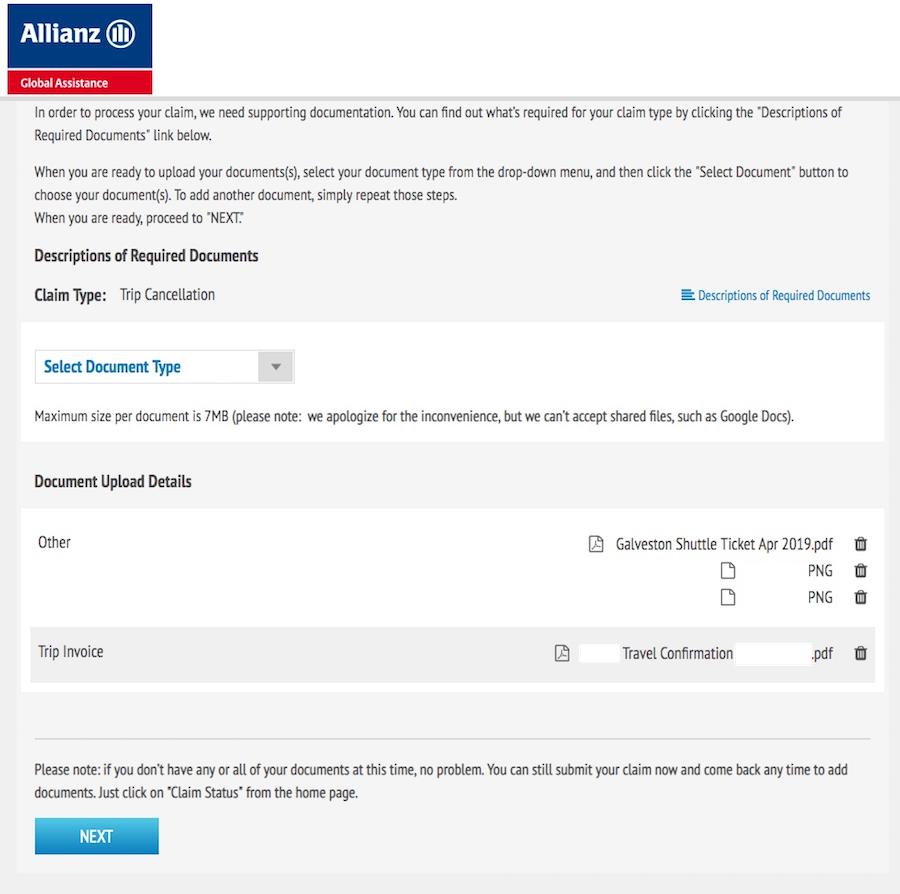Expand the gray dropdown arrow for document type
Image resolution: width=900 pixels, height=894 pixels.
276,367
